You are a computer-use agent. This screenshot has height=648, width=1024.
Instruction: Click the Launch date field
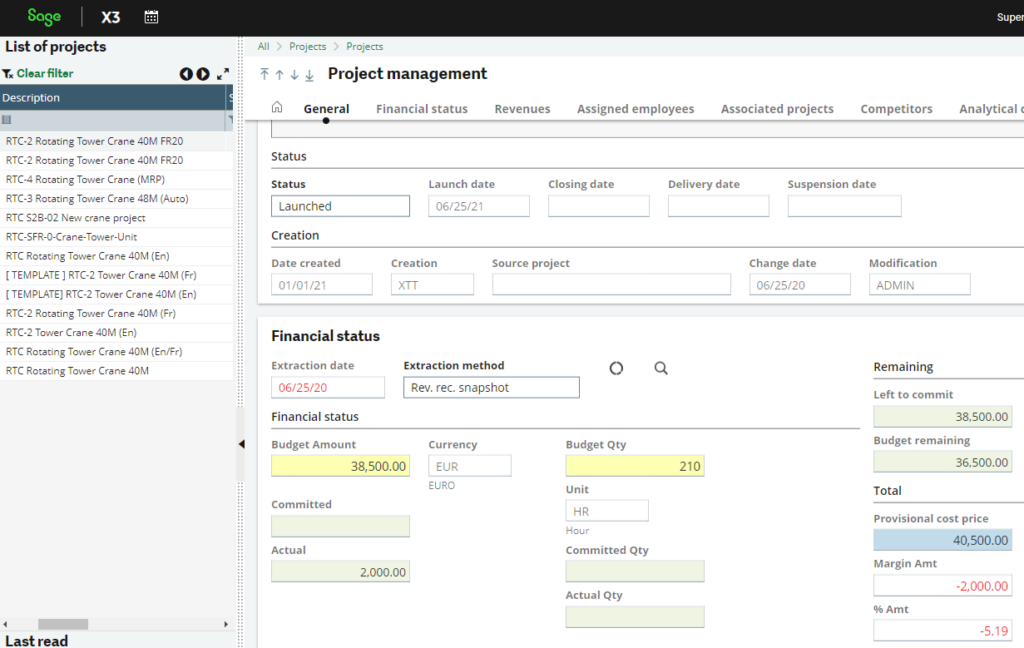(479, 206)
